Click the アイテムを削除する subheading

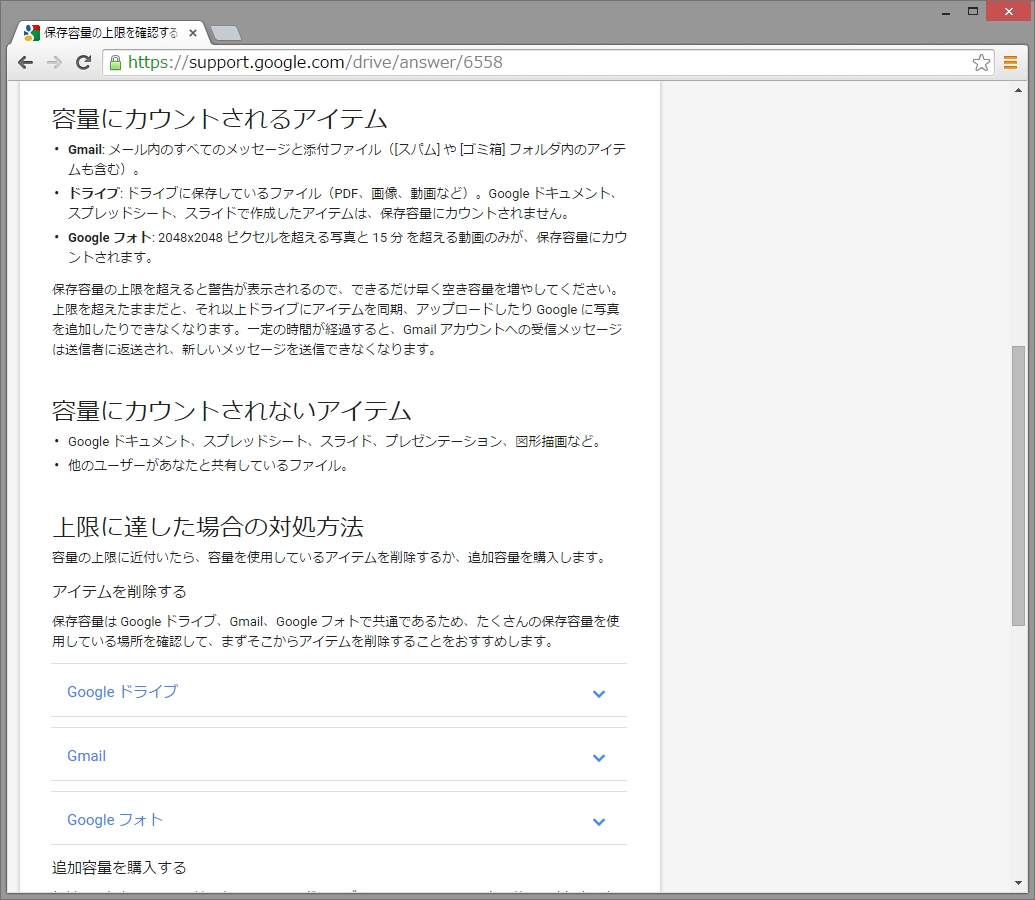pyautogui.click(x=119, y=592)
